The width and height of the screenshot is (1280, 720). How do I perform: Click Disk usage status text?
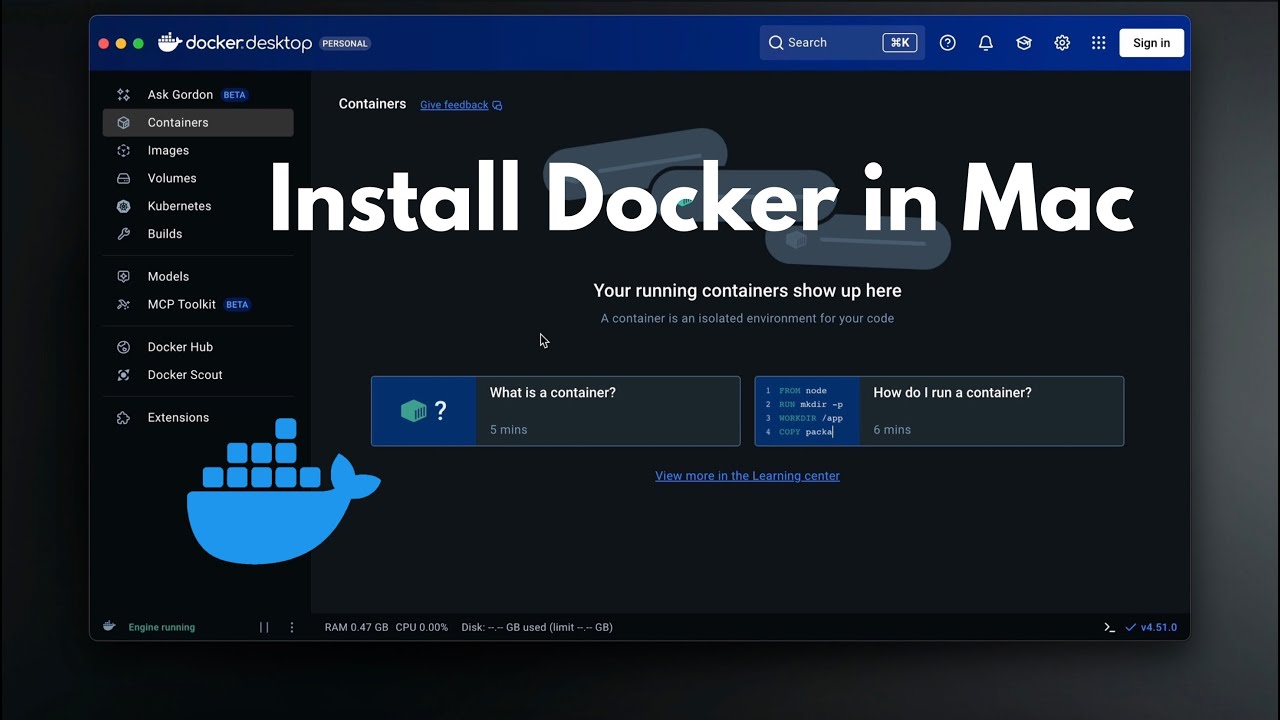tap(537, 627)
